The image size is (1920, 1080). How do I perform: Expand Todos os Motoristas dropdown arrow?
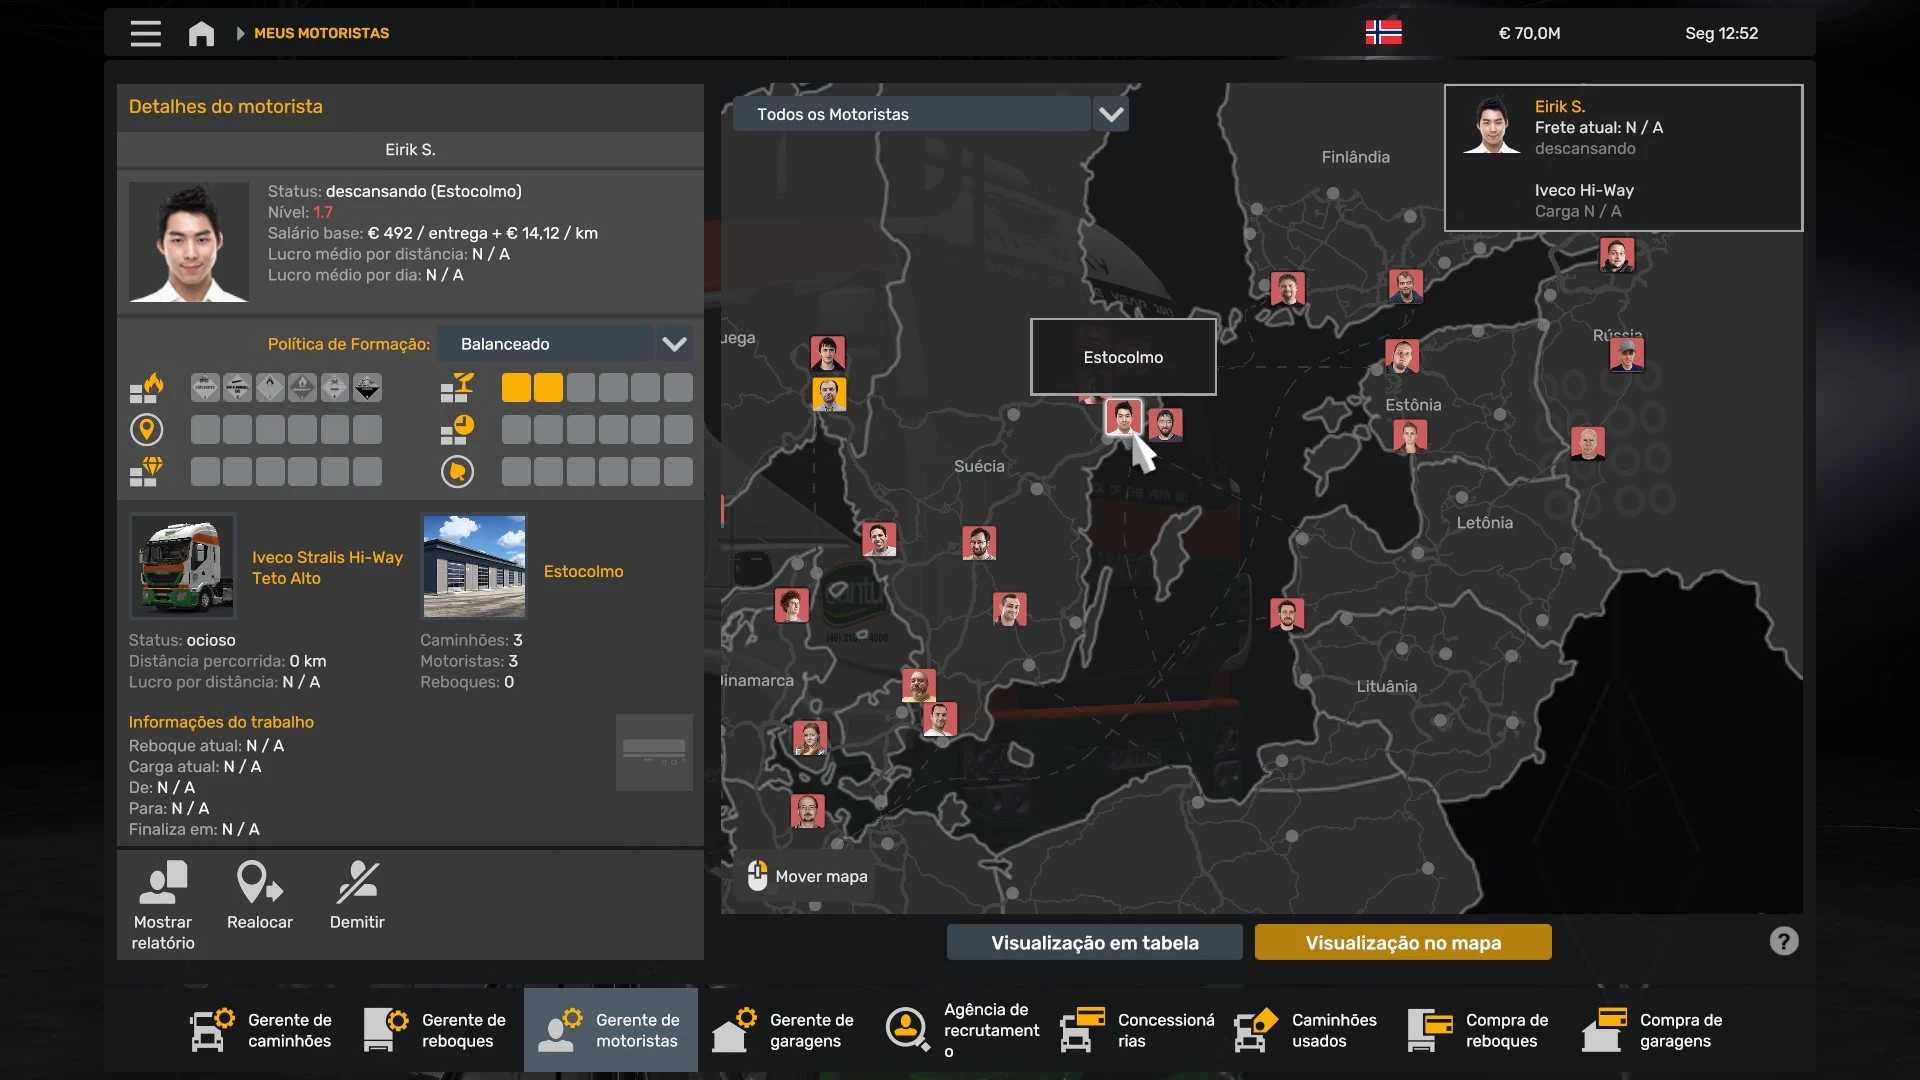tap(1111, 114)
